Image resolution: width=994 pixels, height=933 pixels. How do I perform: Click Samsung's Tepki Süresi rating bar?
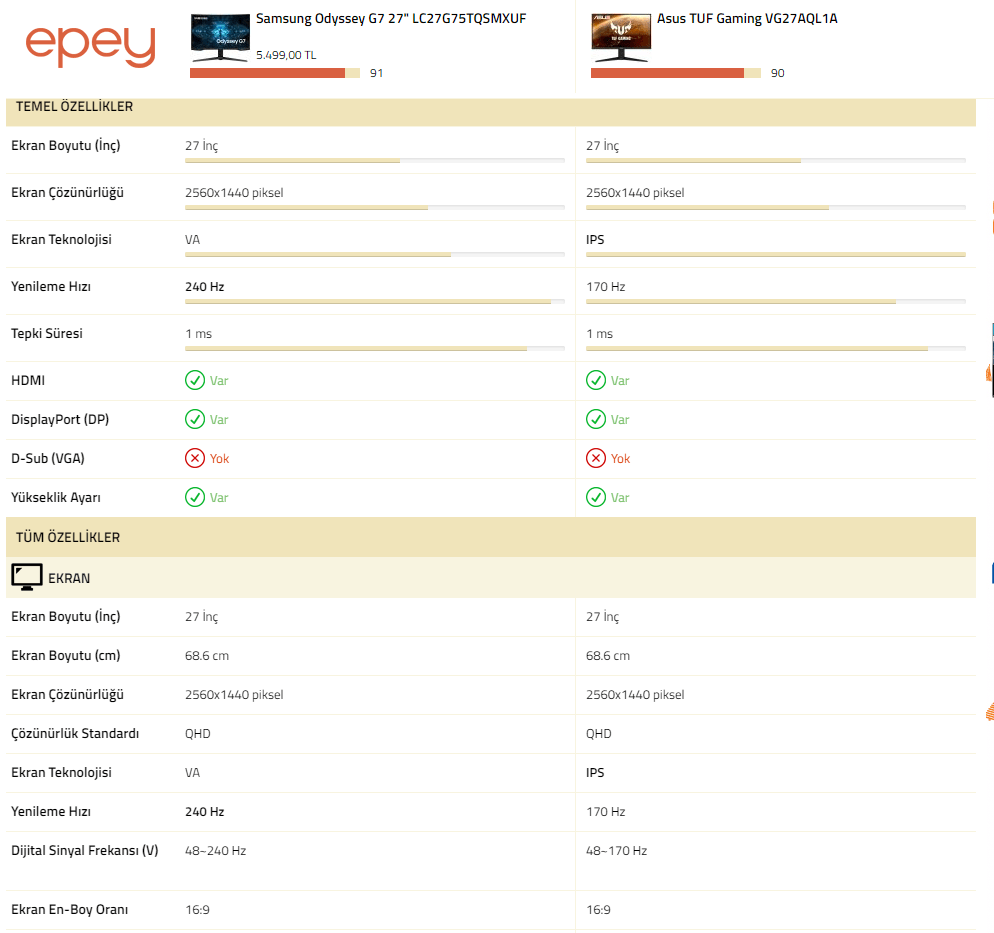(375, 349)
